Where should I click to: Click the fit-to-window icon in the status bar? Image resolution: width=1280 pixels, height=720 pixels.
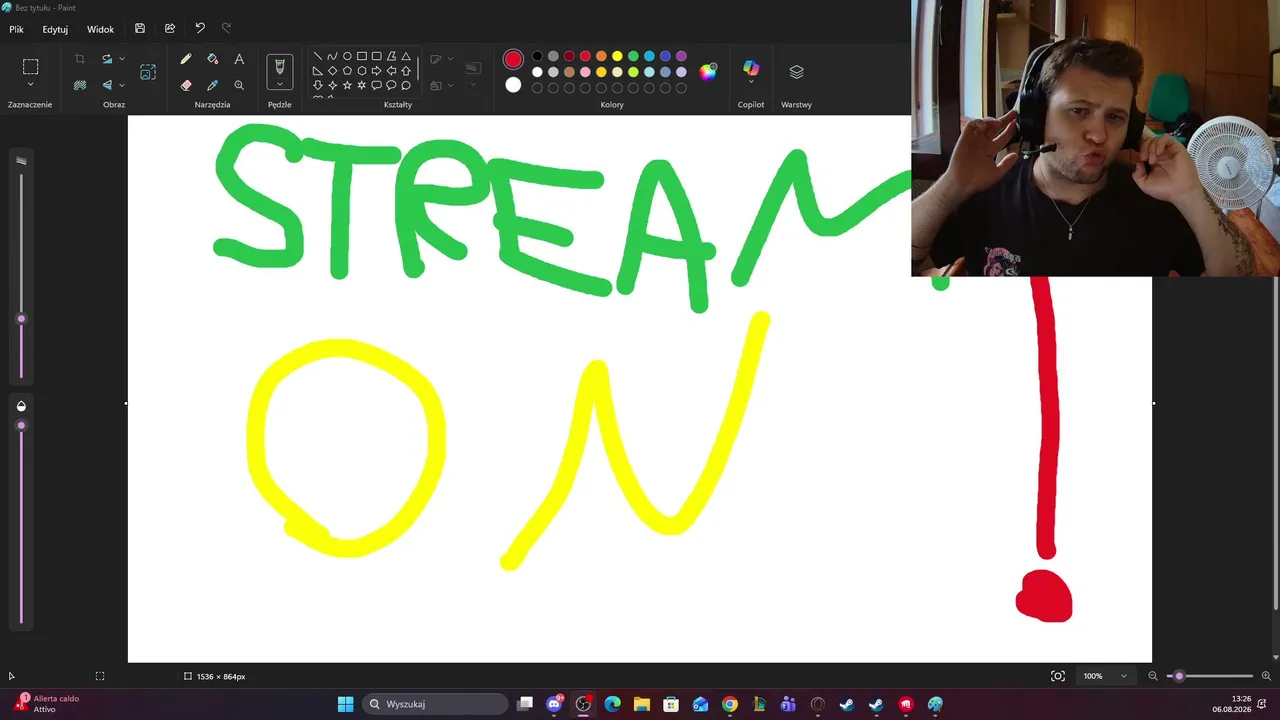[1058, 676]
